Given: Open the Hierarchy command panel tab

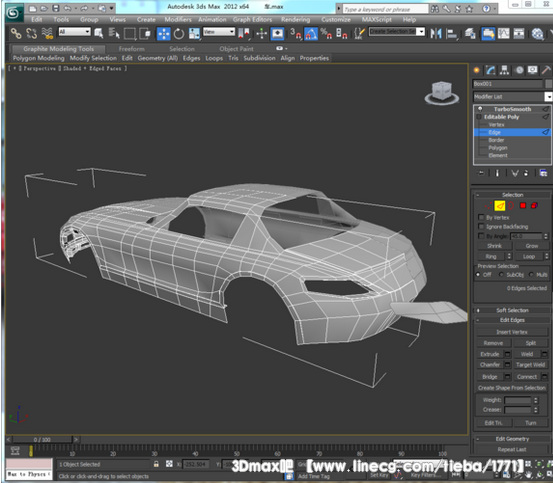Looking at the screenshot, I should coord(504,70).
